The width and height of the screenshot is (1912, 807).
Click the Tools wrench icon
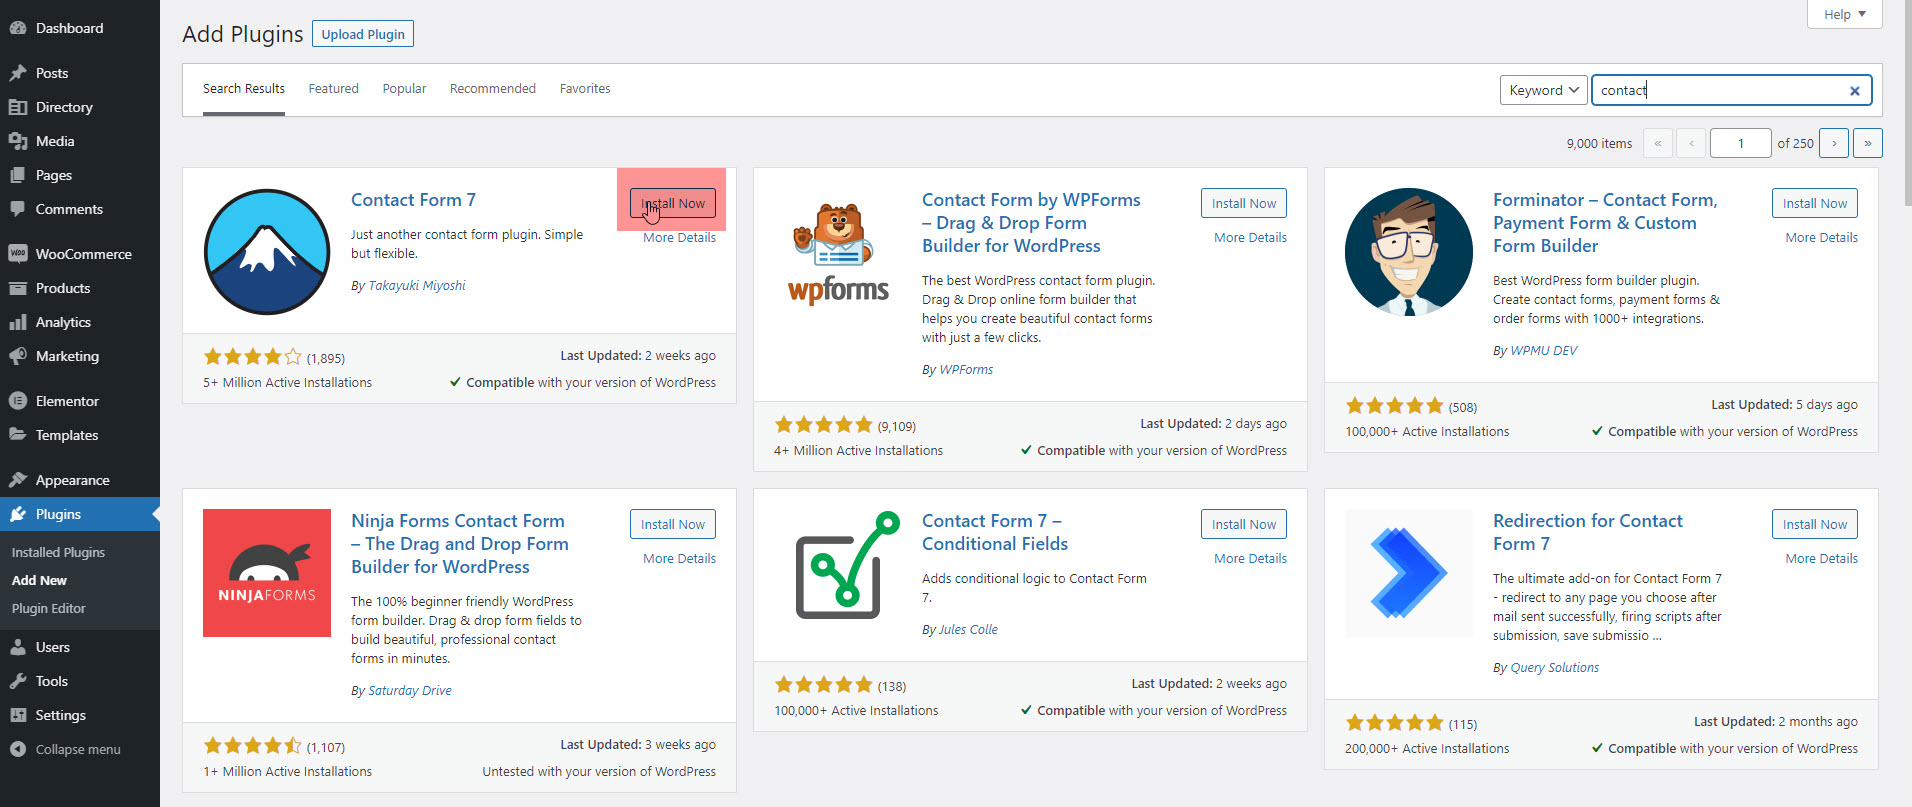point(17,681)
